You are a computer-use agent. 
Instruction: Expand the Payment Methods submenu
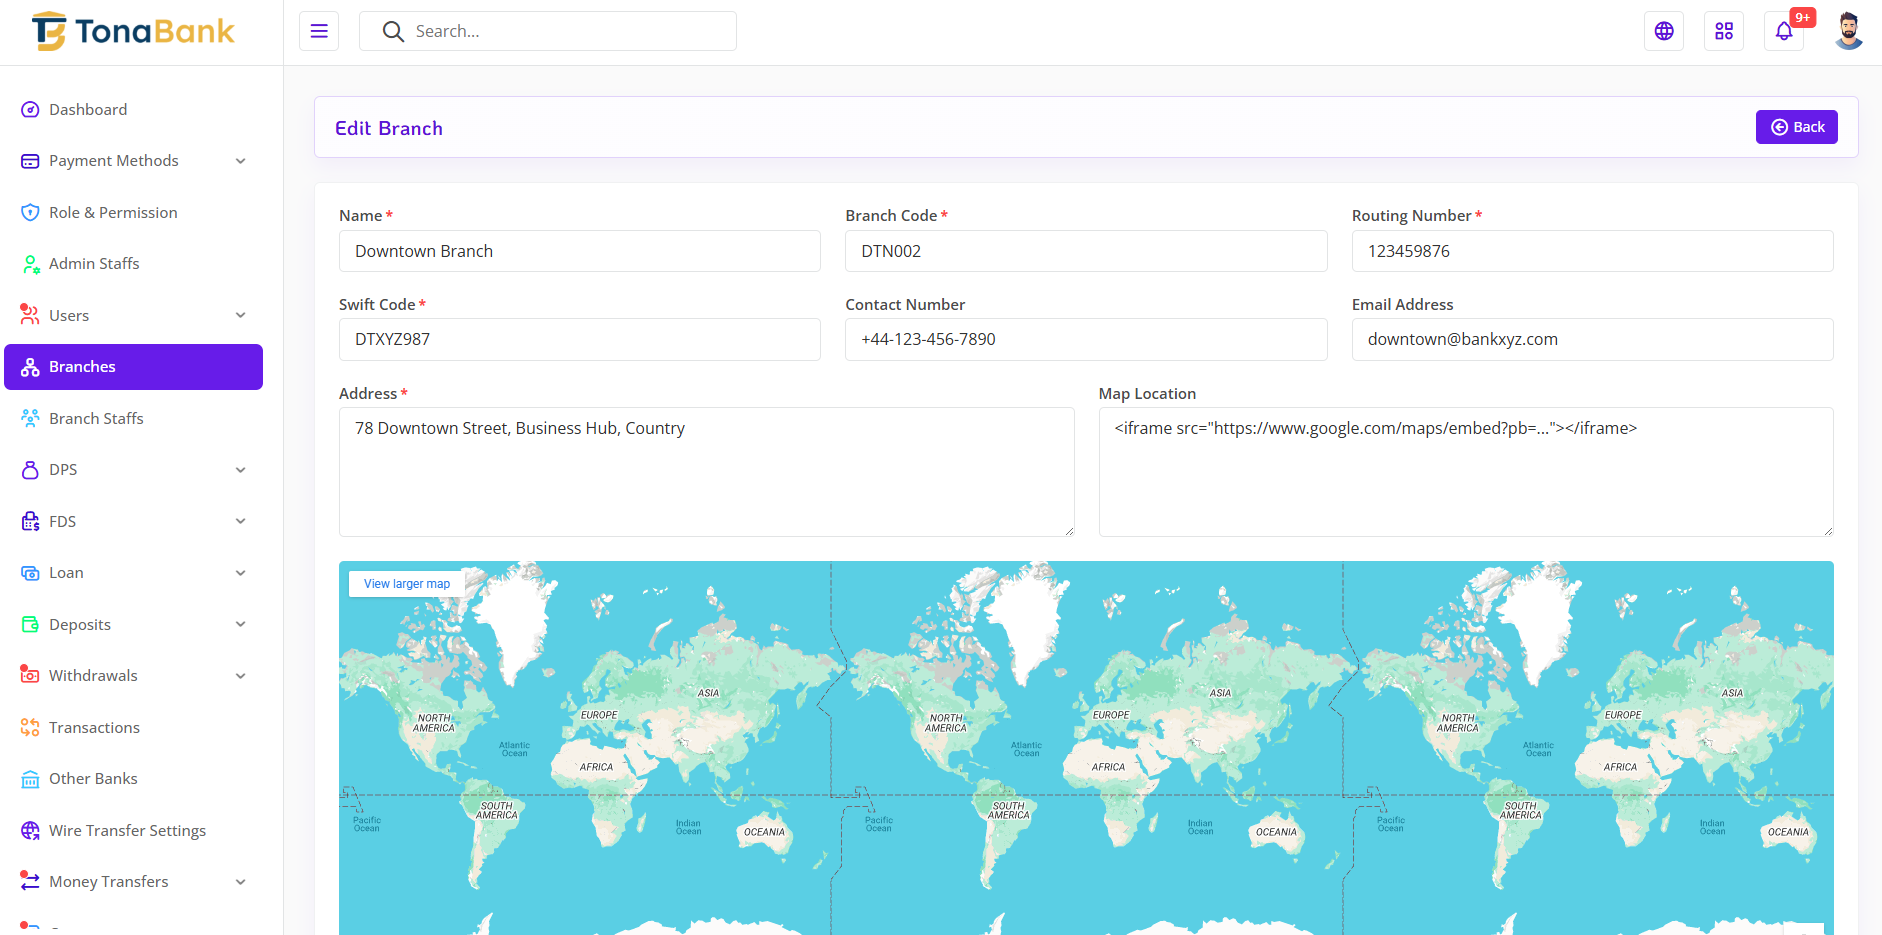pos(240,161)
